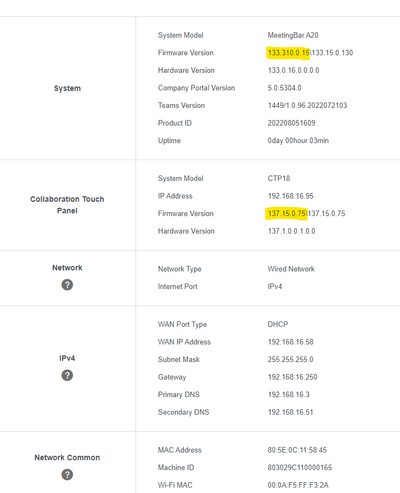This screenshot has height=493, width=400.
Task: Click the Teams Version value
Action: pyautogui.click(x=307, y=105)
